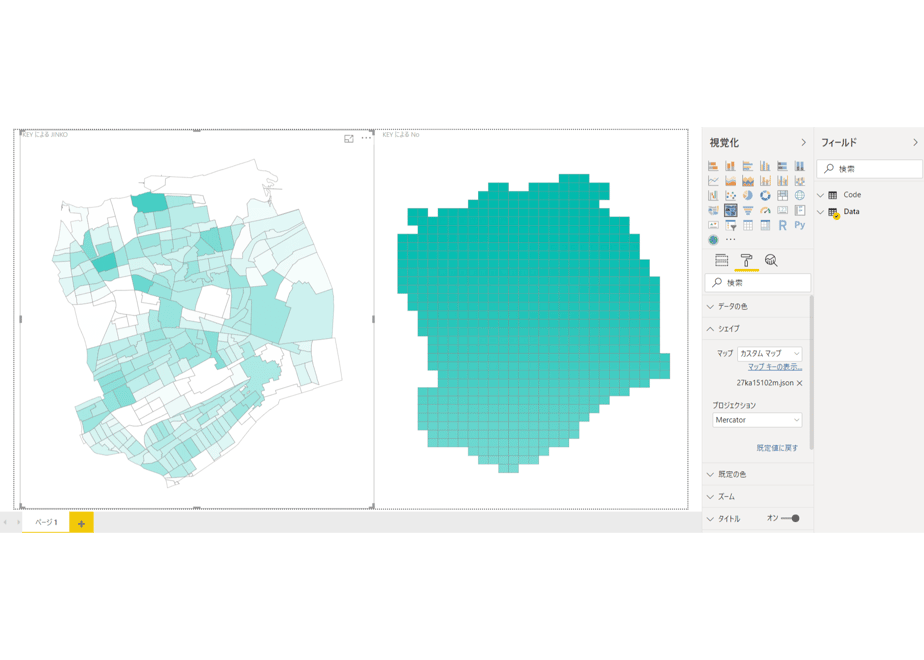The image size is (924, 660).
Task: Click the format pane search box
Action: 758,283
